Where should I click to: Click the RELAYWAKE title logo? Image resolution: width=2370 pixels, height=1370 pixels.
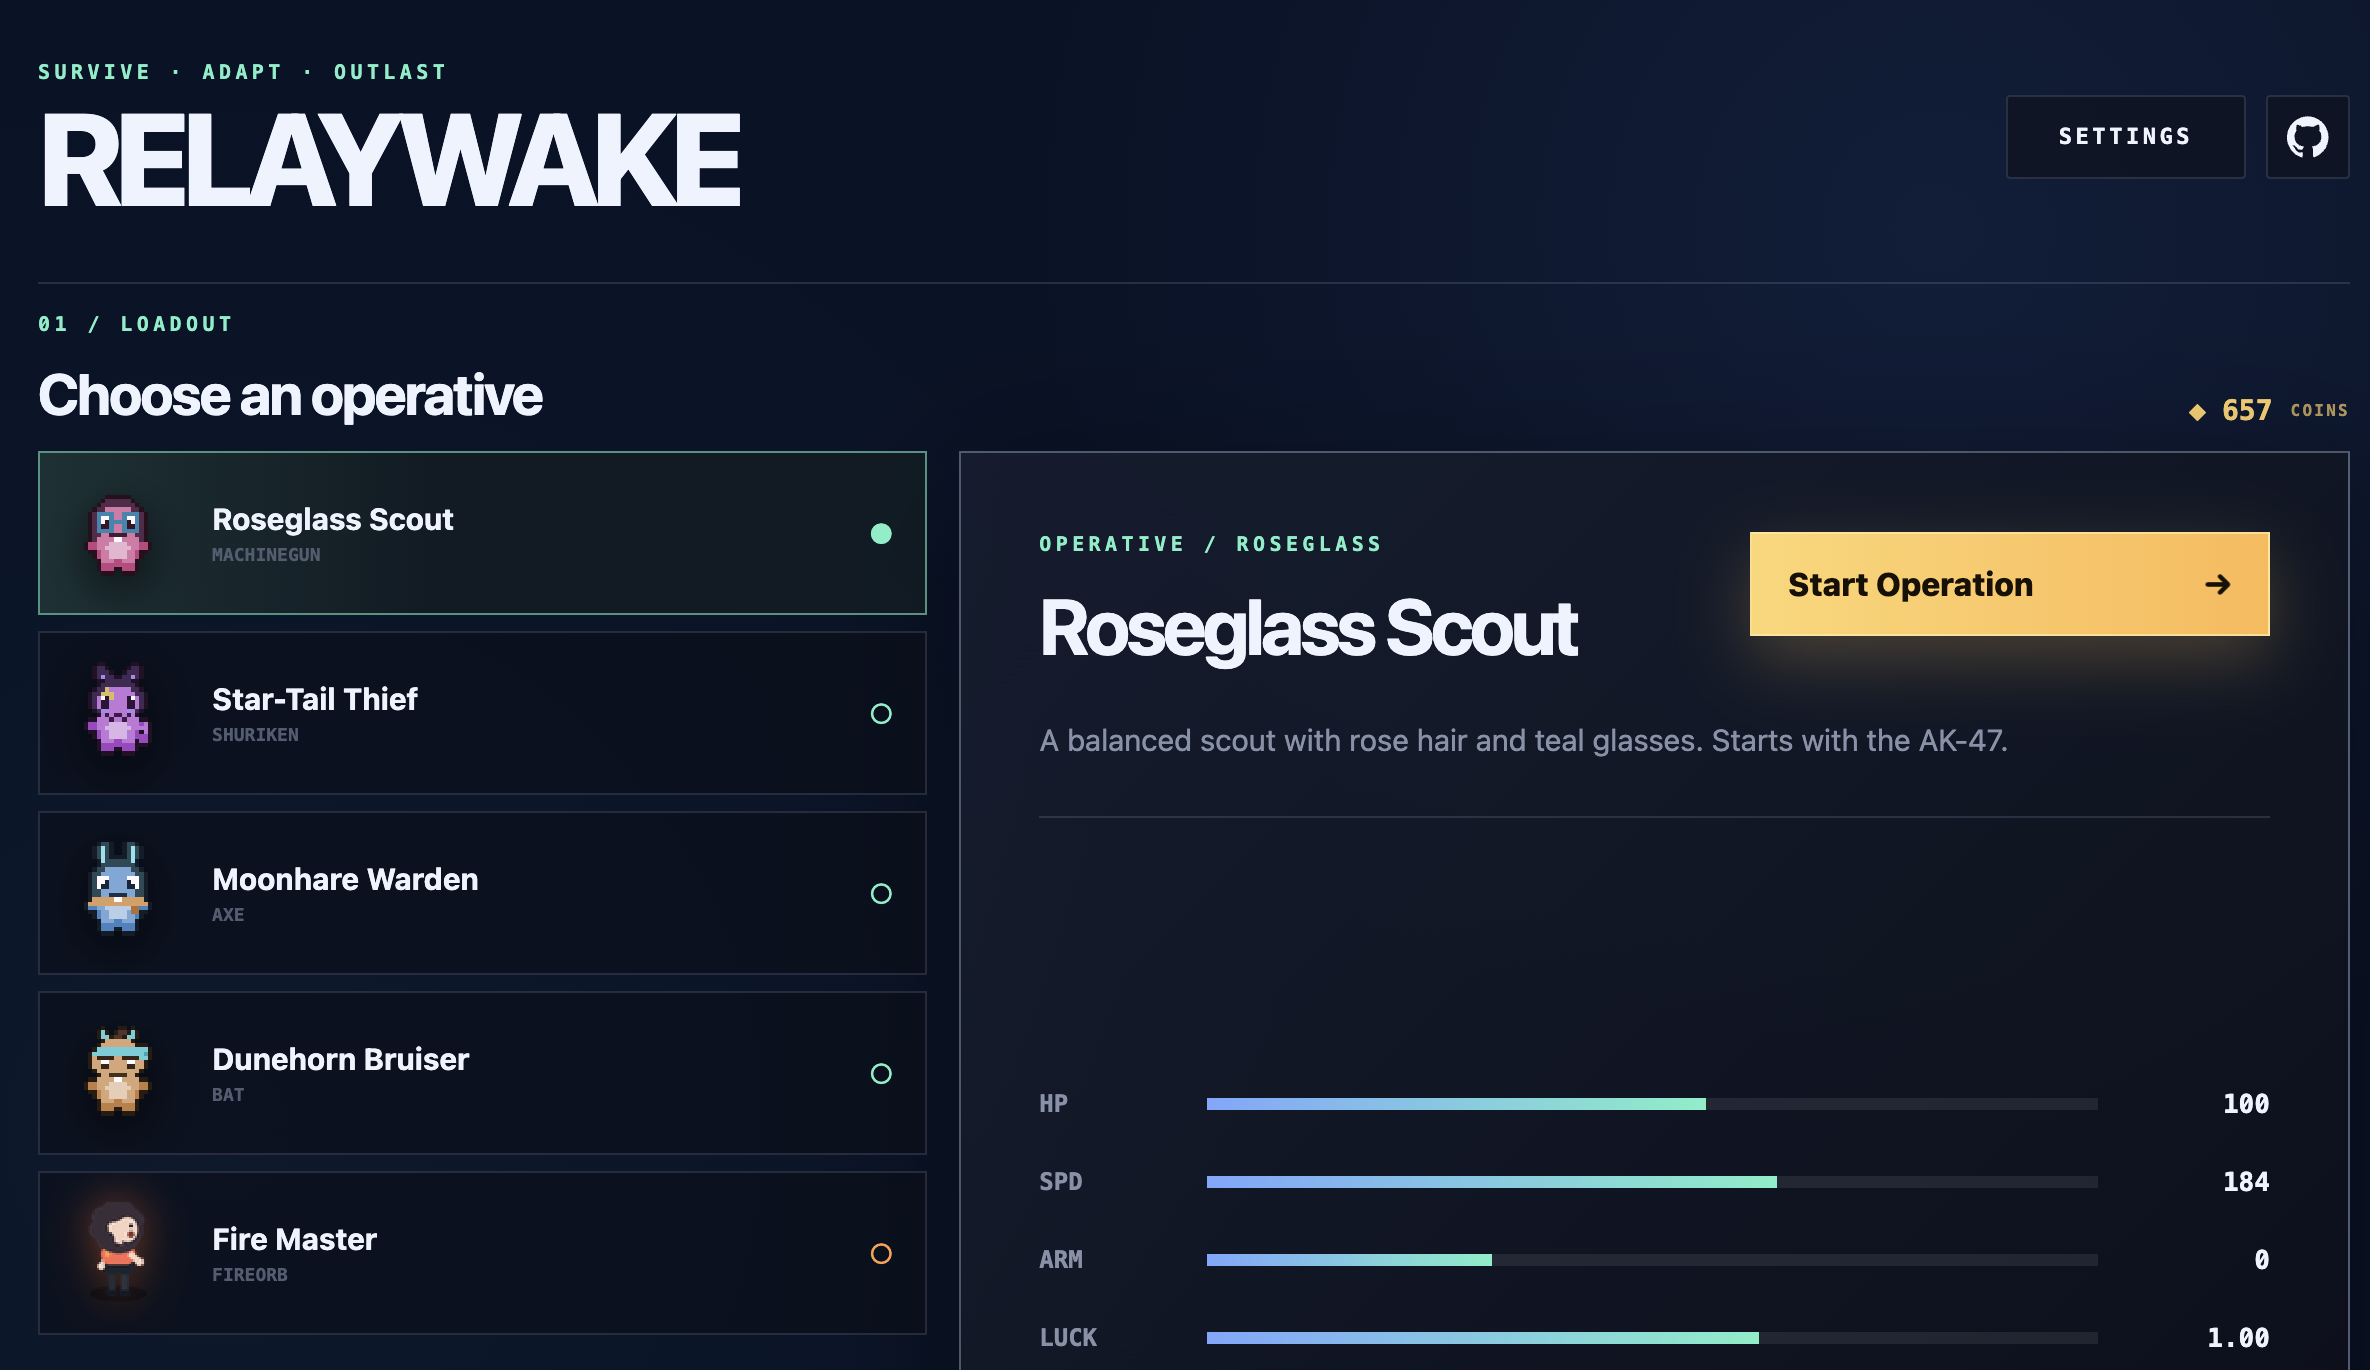point(390,160)
